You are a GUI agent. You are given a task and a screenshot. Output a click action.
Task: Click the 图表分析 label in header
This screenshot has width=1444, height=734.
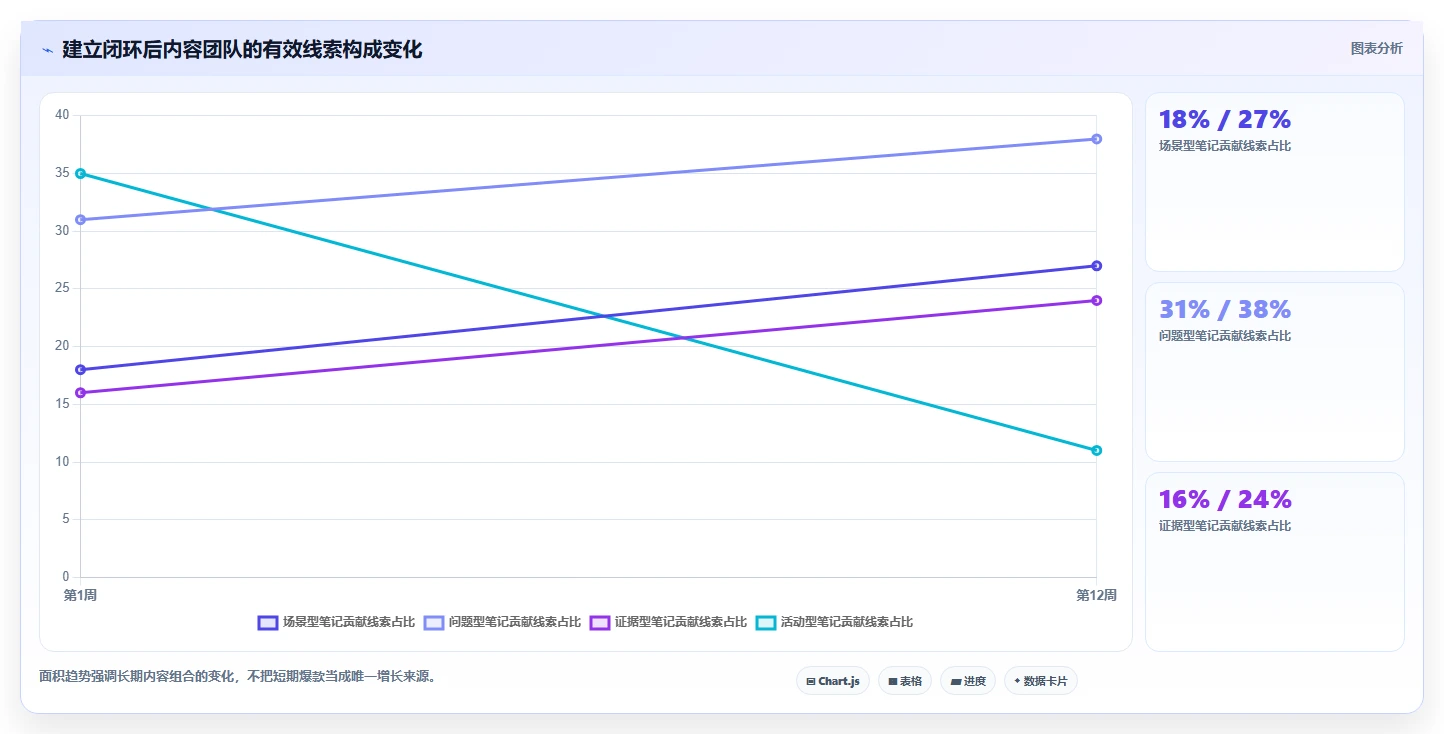[x=1376, y=48]
